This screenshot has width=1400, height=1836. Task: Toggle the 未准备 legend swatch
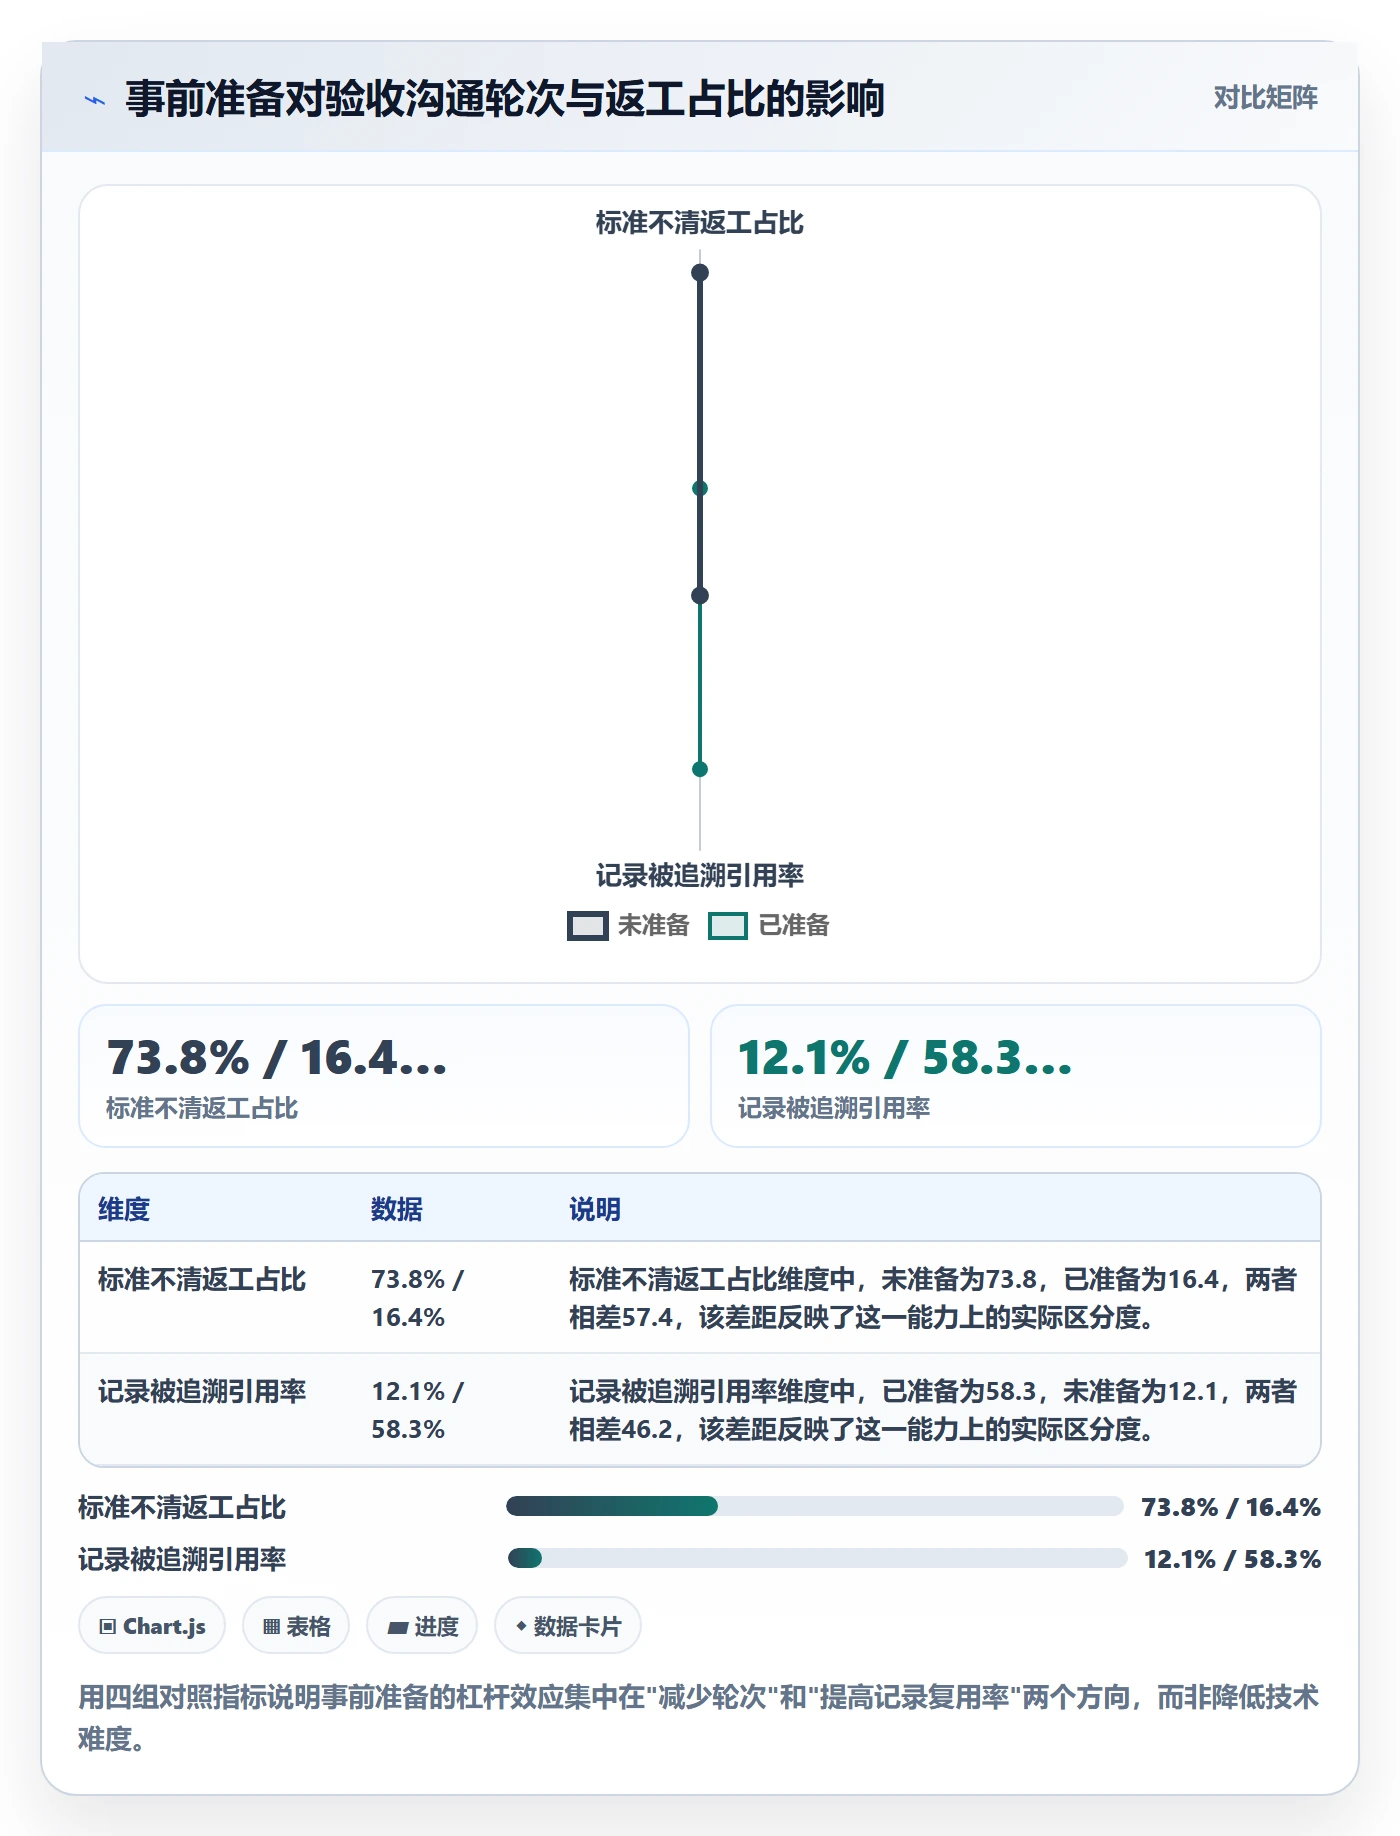[x=587, y=926]
